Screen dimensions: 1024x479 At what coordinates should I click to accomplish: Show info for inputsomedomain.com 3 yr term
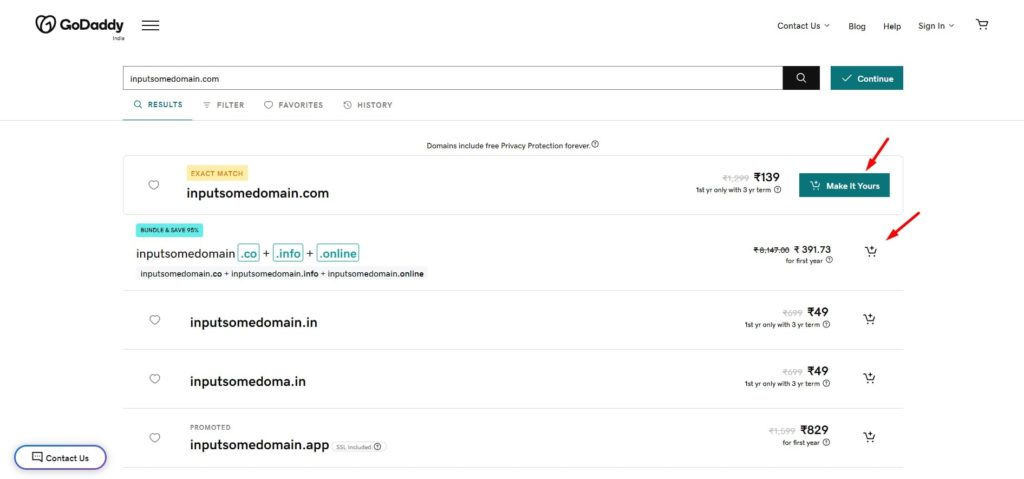coord(777,190)
